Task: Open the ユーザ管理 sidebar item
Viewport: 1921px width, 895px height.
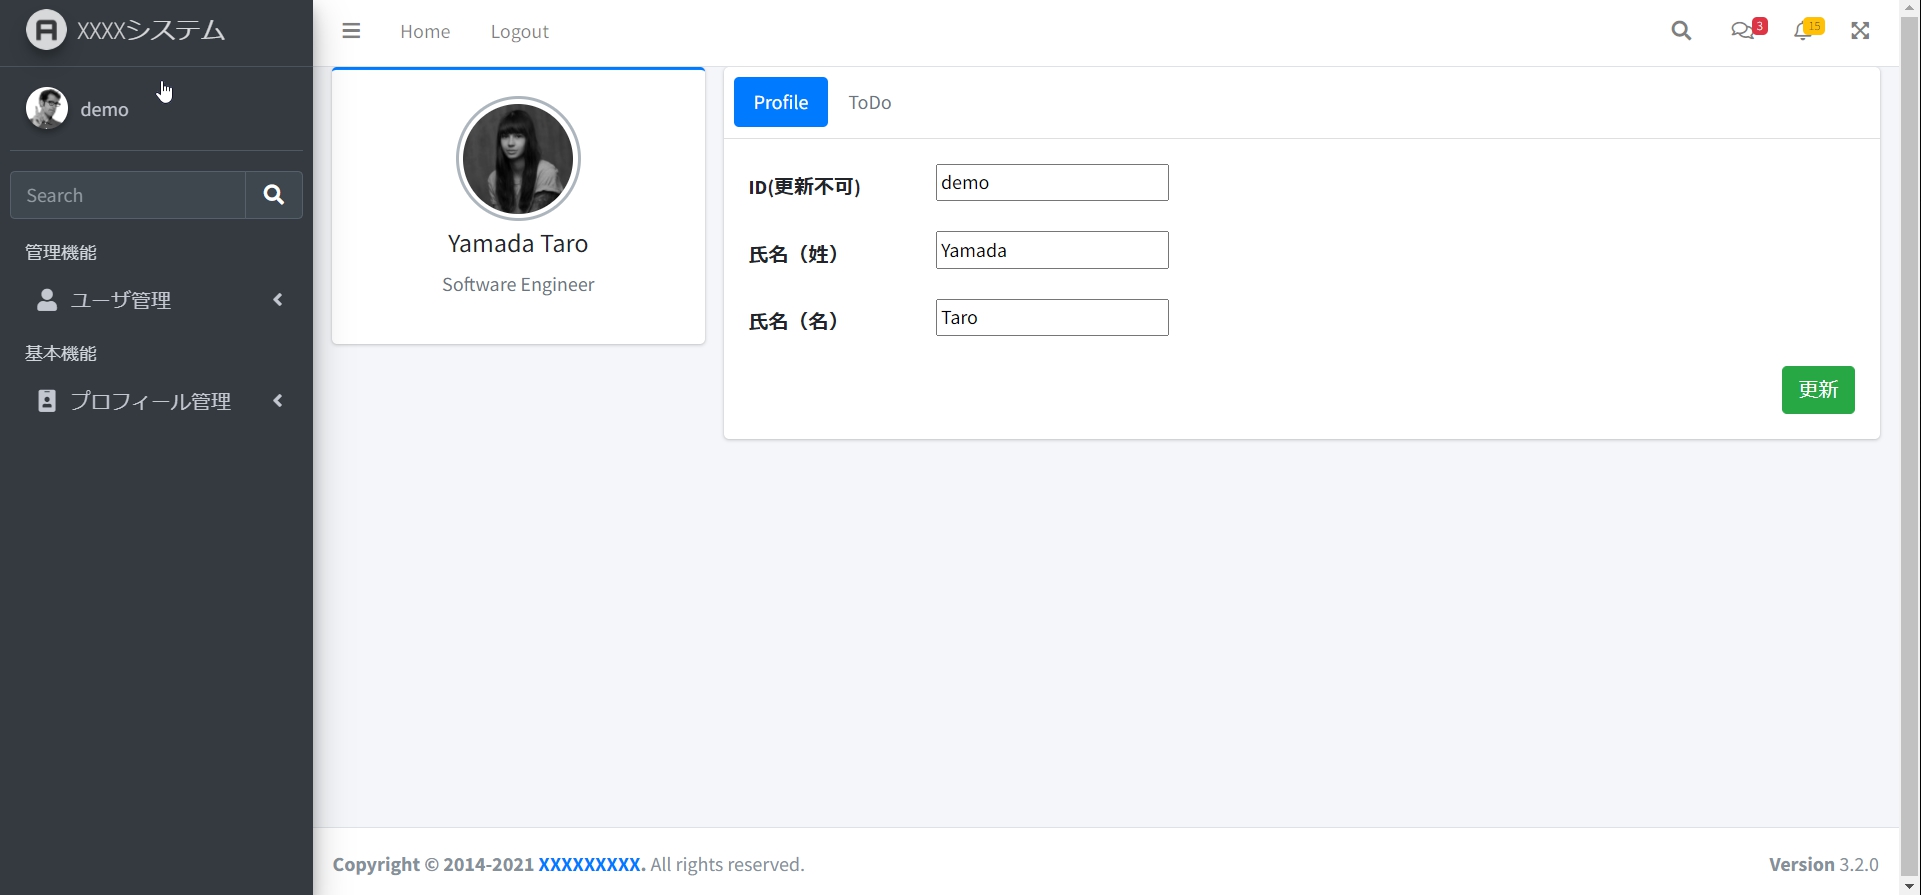Action: point(121,300)
